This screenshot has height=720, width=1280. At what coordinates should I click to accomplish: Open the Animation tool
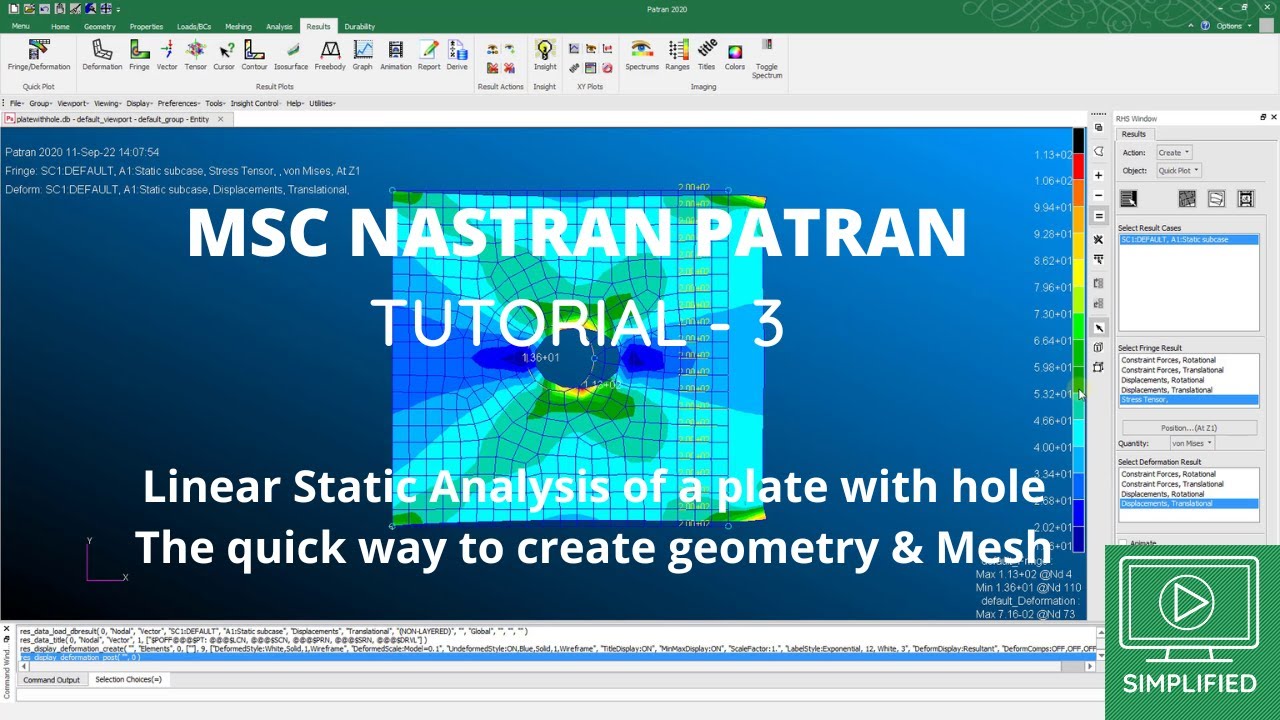point(396,56)
